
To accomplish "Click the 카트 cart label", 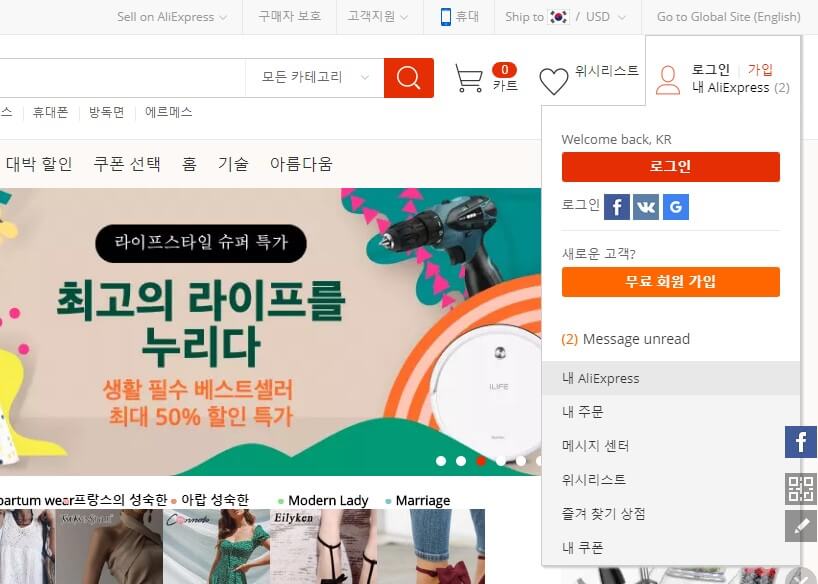I will tap(505, 86).
